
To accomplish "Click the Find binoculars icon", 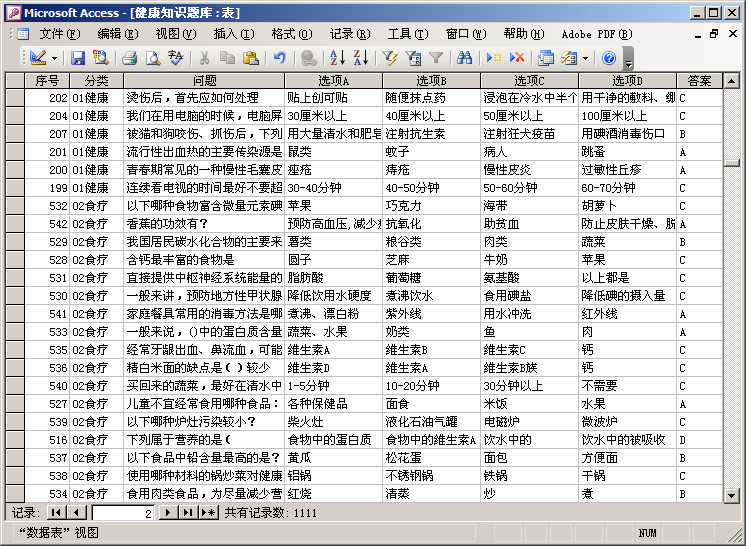I will pyautogui.click(x=464, y=58).
